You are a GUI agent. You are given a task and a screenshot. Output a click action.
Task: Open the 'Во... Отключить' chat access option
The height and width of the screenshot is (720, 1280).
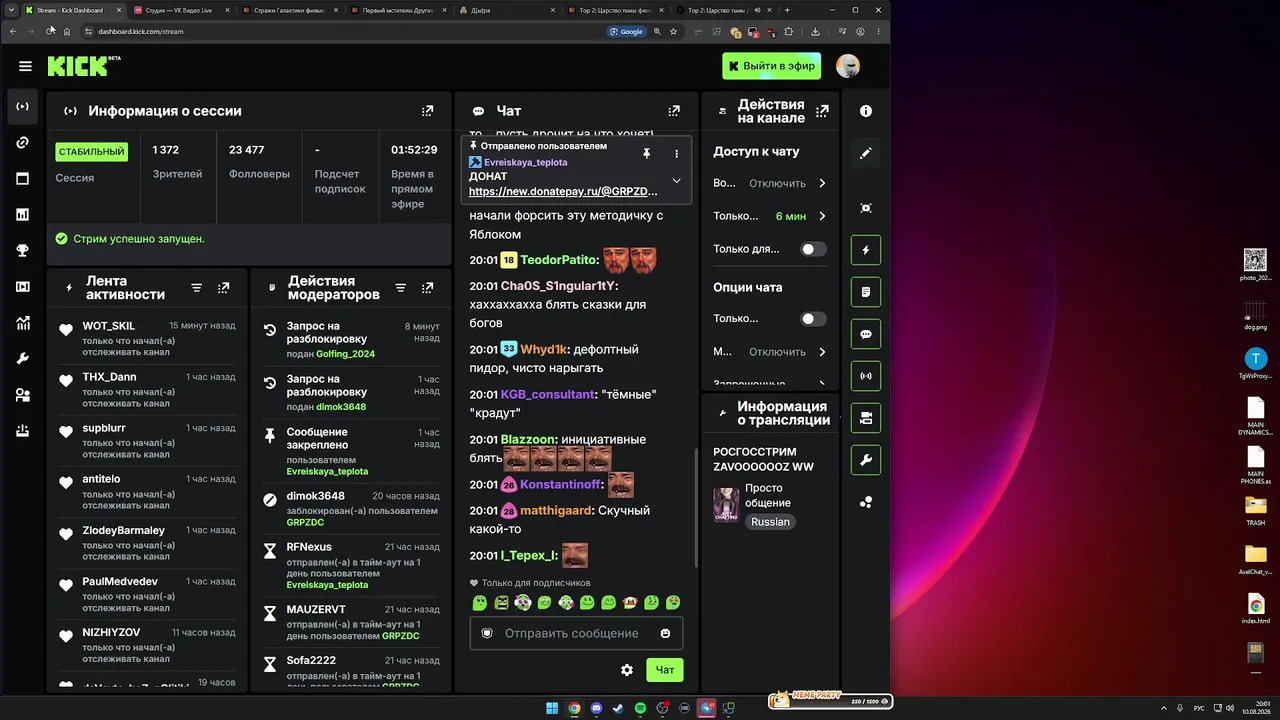click(770, 183)
